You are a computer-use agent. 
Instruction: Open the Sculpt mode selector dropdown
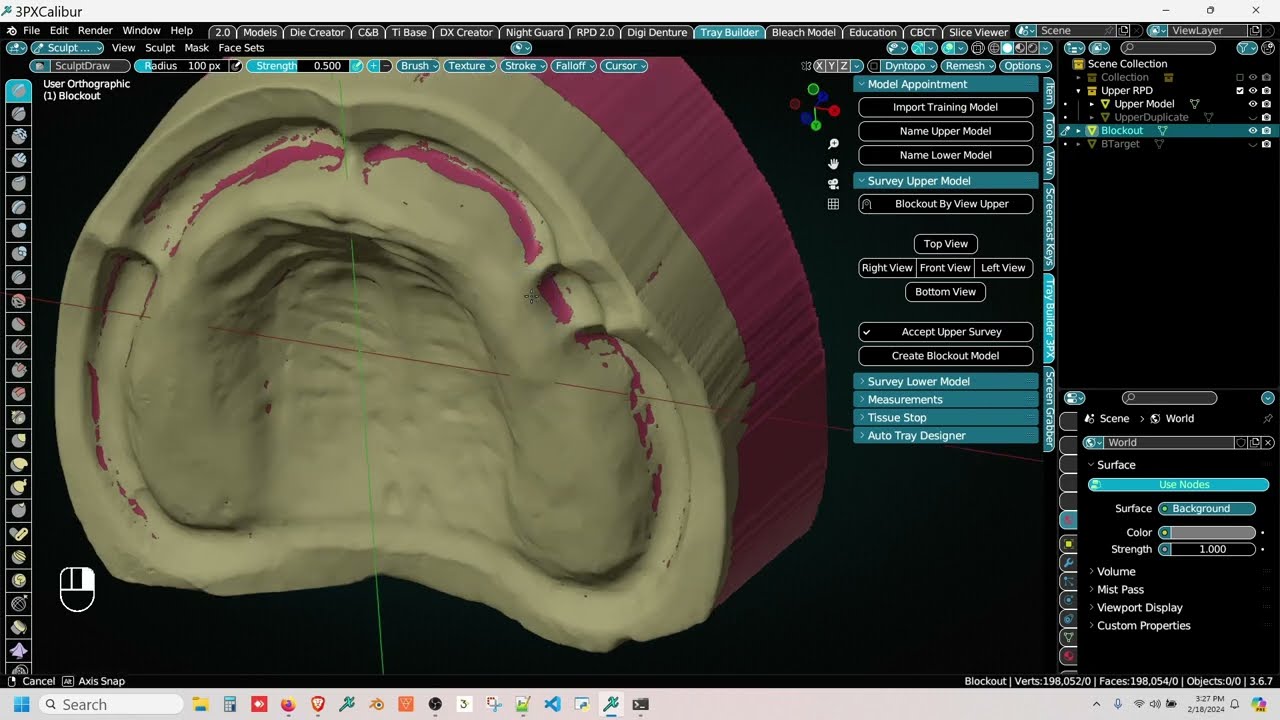point(69,48)
